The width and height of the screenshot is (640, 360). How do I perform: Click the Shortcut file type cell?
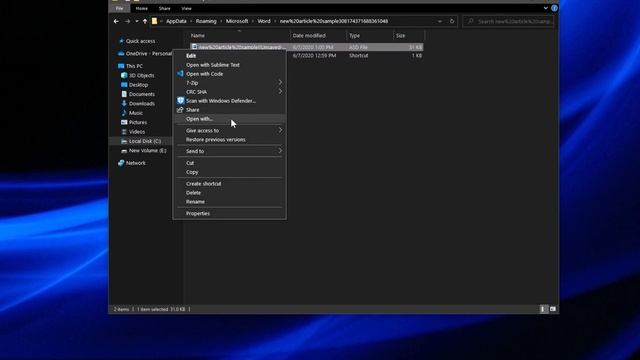tap(358, 56)
